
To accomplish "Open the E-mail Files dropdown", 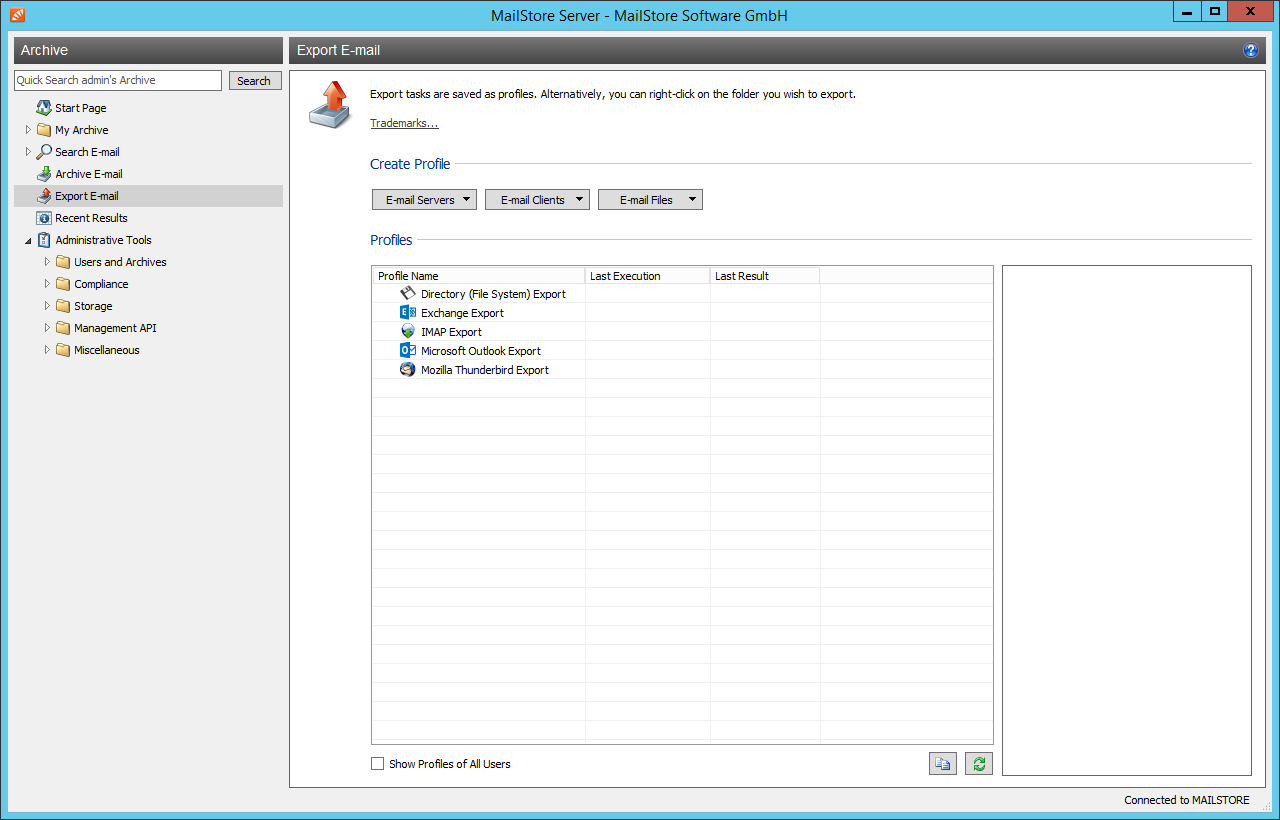I will click(x=650, y=200).
